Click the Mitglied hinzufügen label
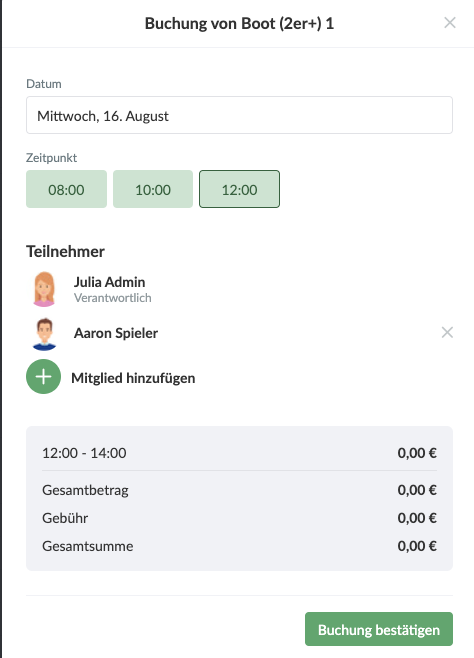Viewport: 474px width, 658px height. [133, 378]
